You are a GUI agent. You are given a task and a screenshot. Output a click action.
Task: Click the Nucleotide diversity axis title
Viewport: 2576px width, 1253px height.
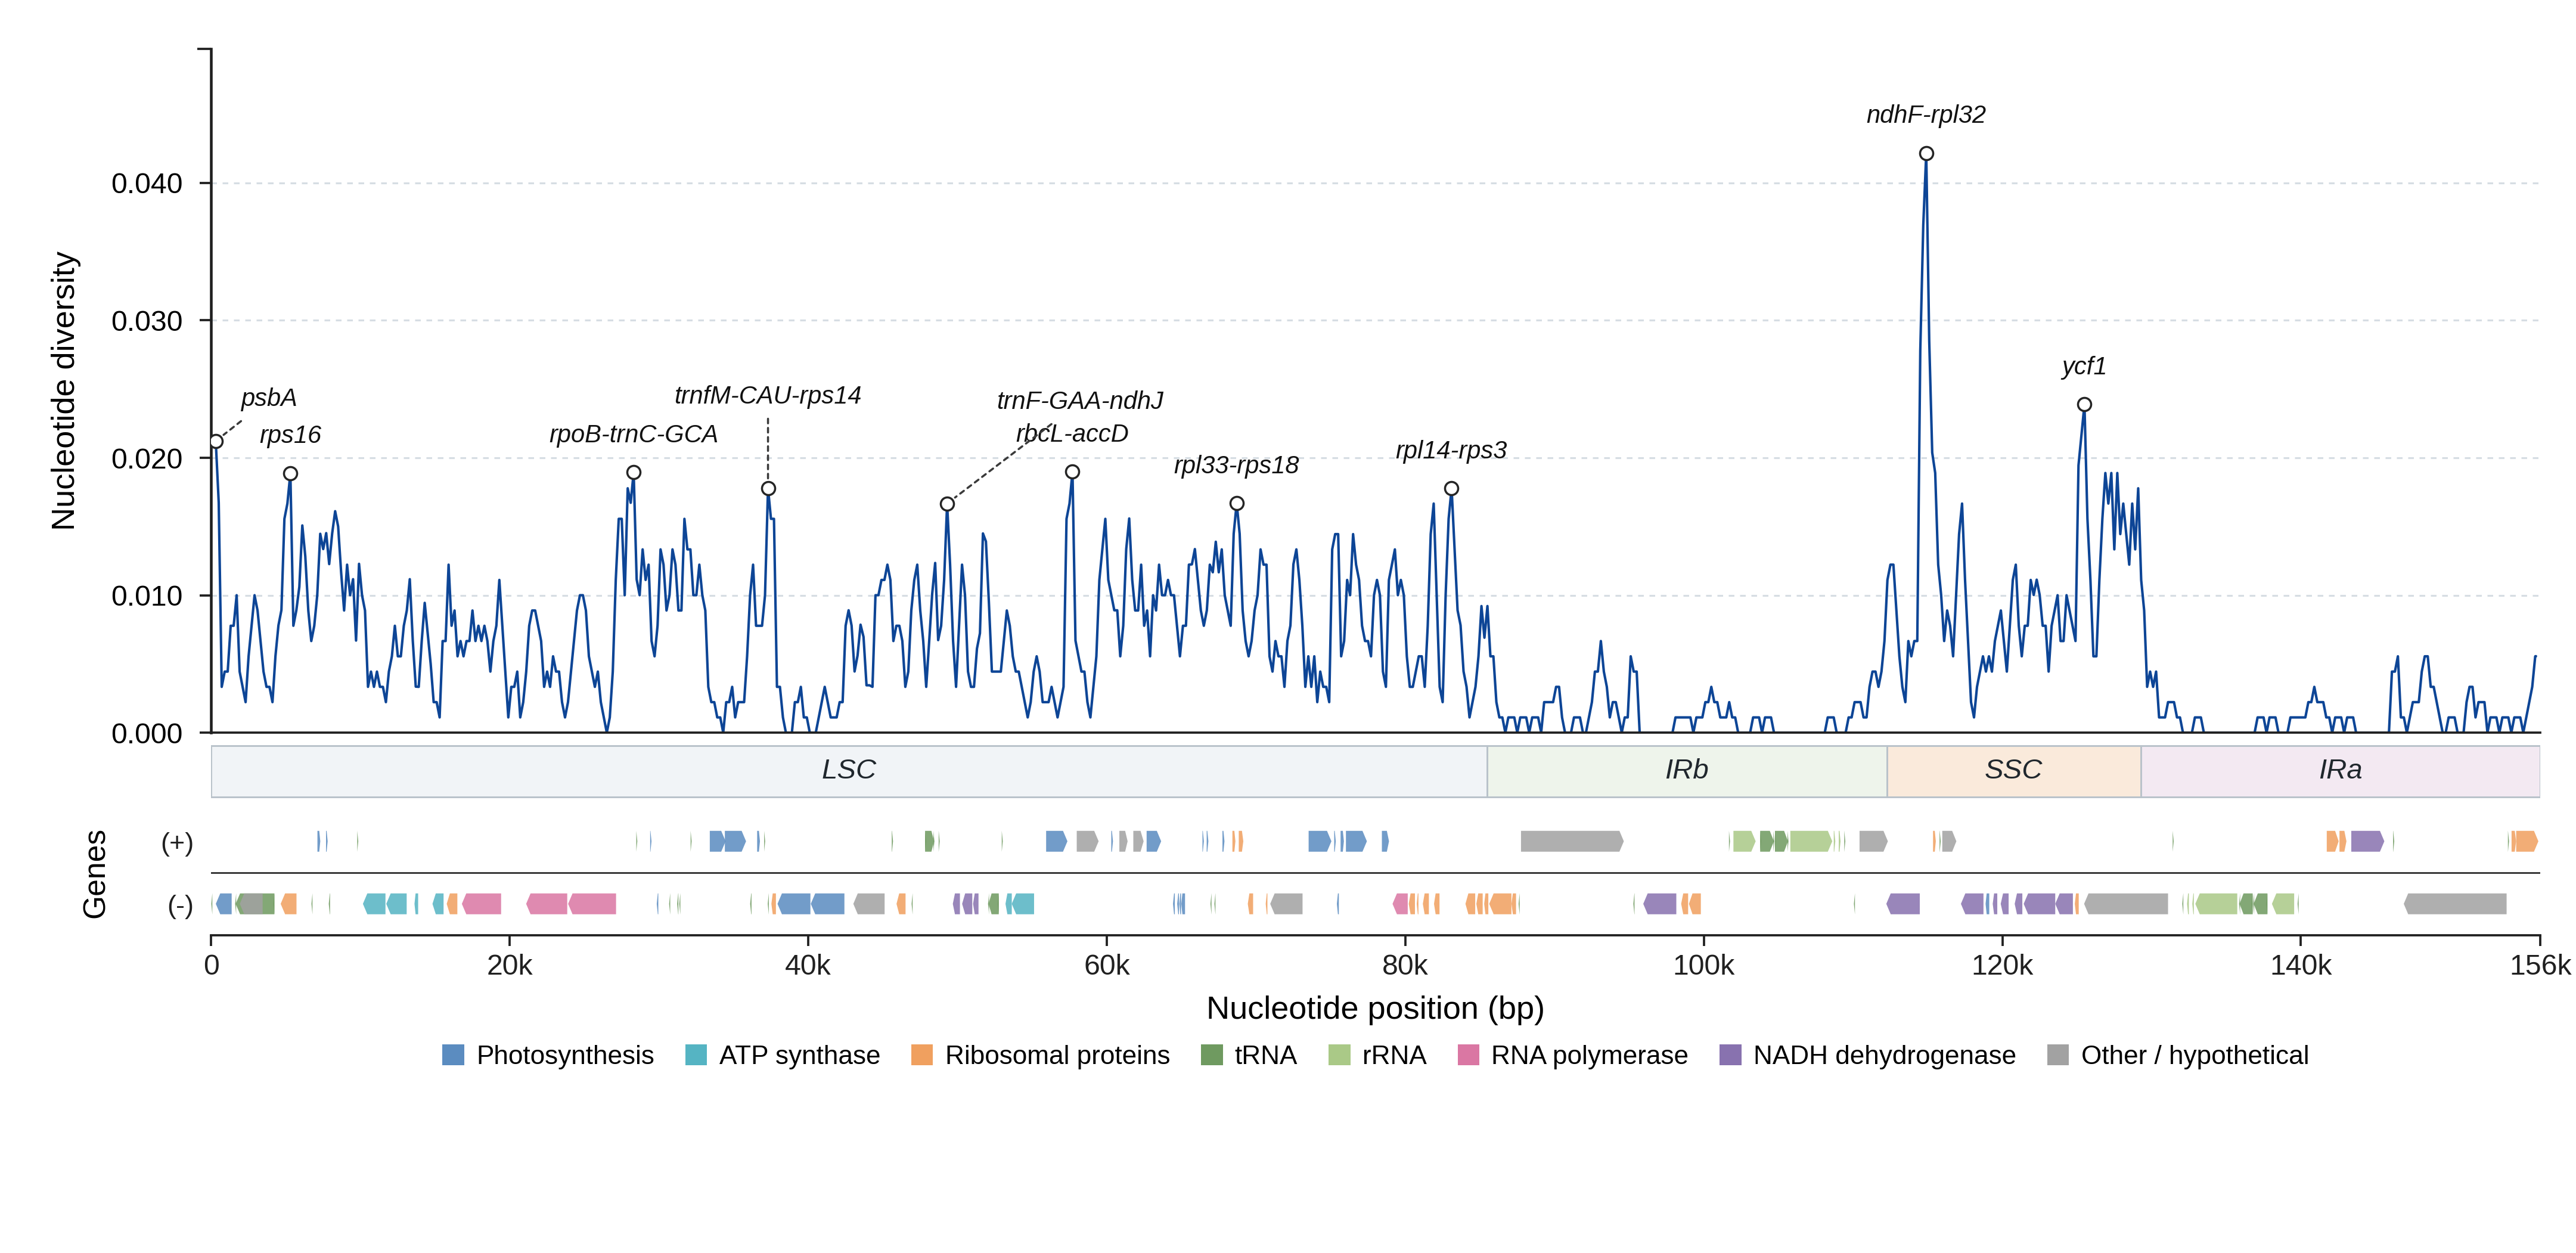click(x=63, y=390)
